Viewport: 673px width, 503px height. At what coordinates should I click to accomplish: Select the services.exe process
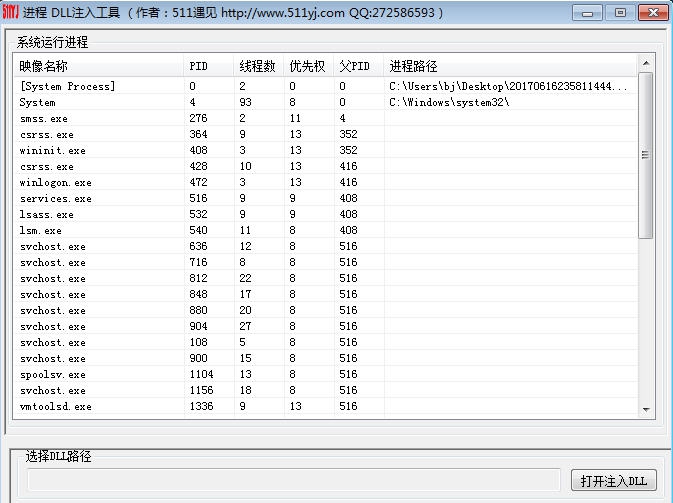(x=325, y=198)
